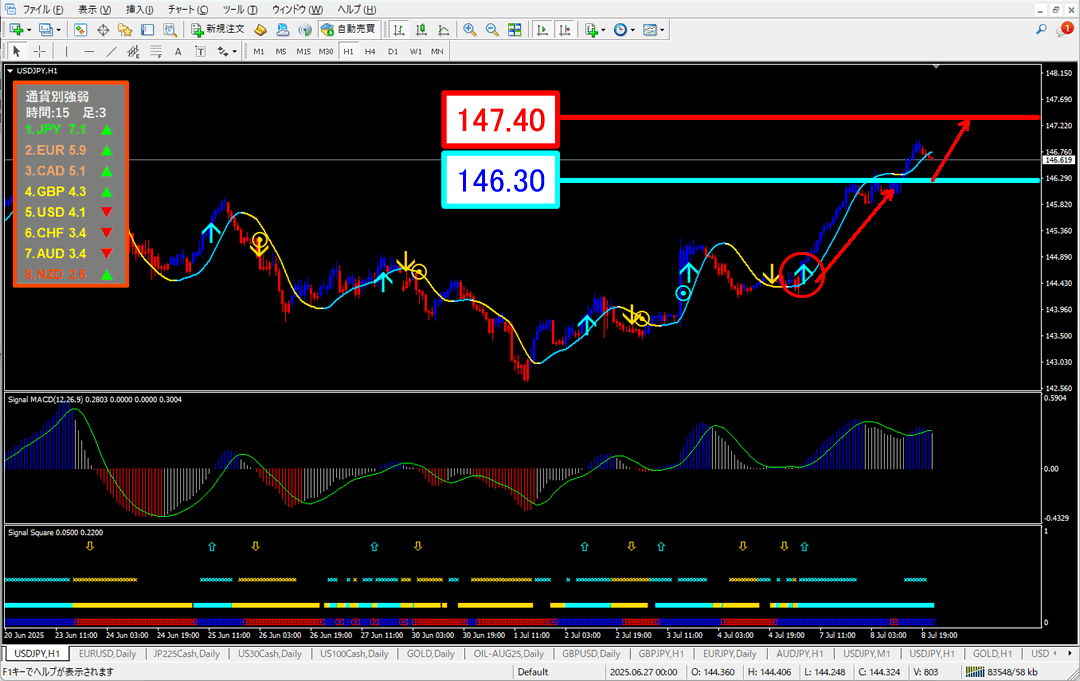Switch to the EURUSD,Daily chart tab
This screenshot has height=681, width=1080.
tap(107, 653)
